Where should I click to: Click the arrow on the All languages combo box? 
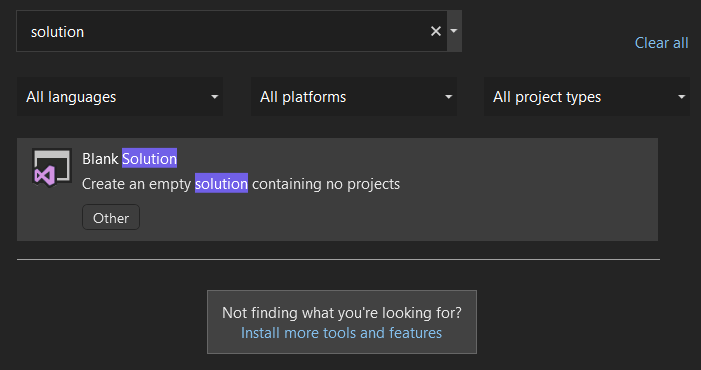click(215, 97)
